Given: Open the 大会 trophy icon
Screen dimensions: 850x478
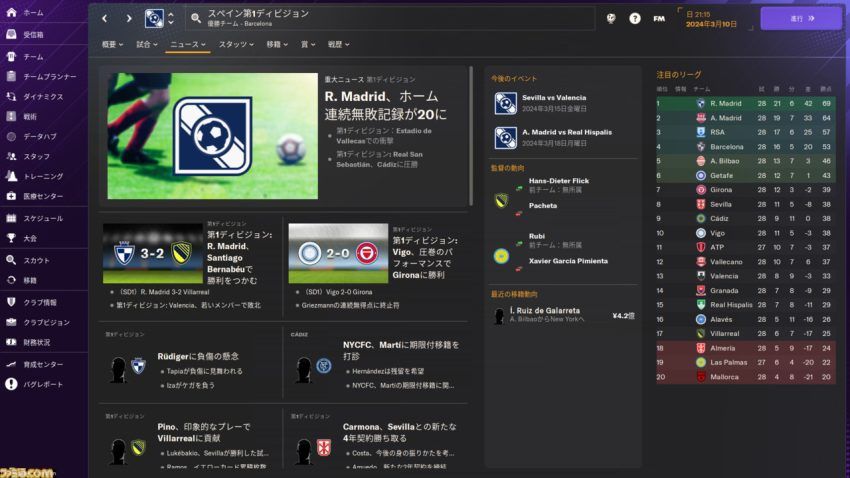Looking at the screenshot, I should pos(11,238).
